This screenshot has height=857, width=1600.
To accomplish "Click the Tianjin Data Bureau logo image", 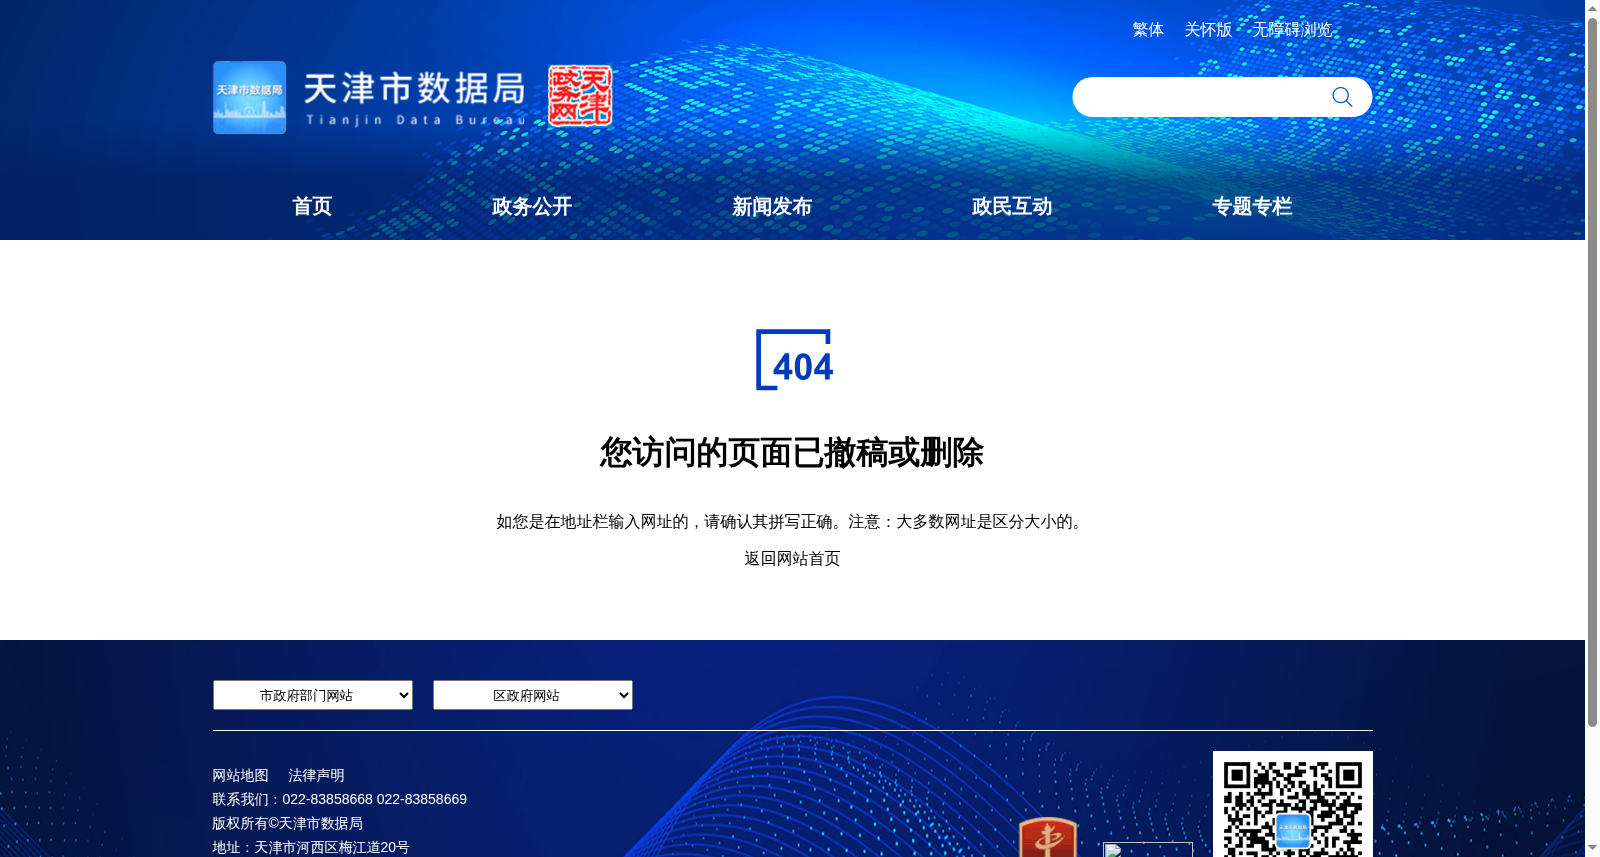I will (x=249, y=98).
